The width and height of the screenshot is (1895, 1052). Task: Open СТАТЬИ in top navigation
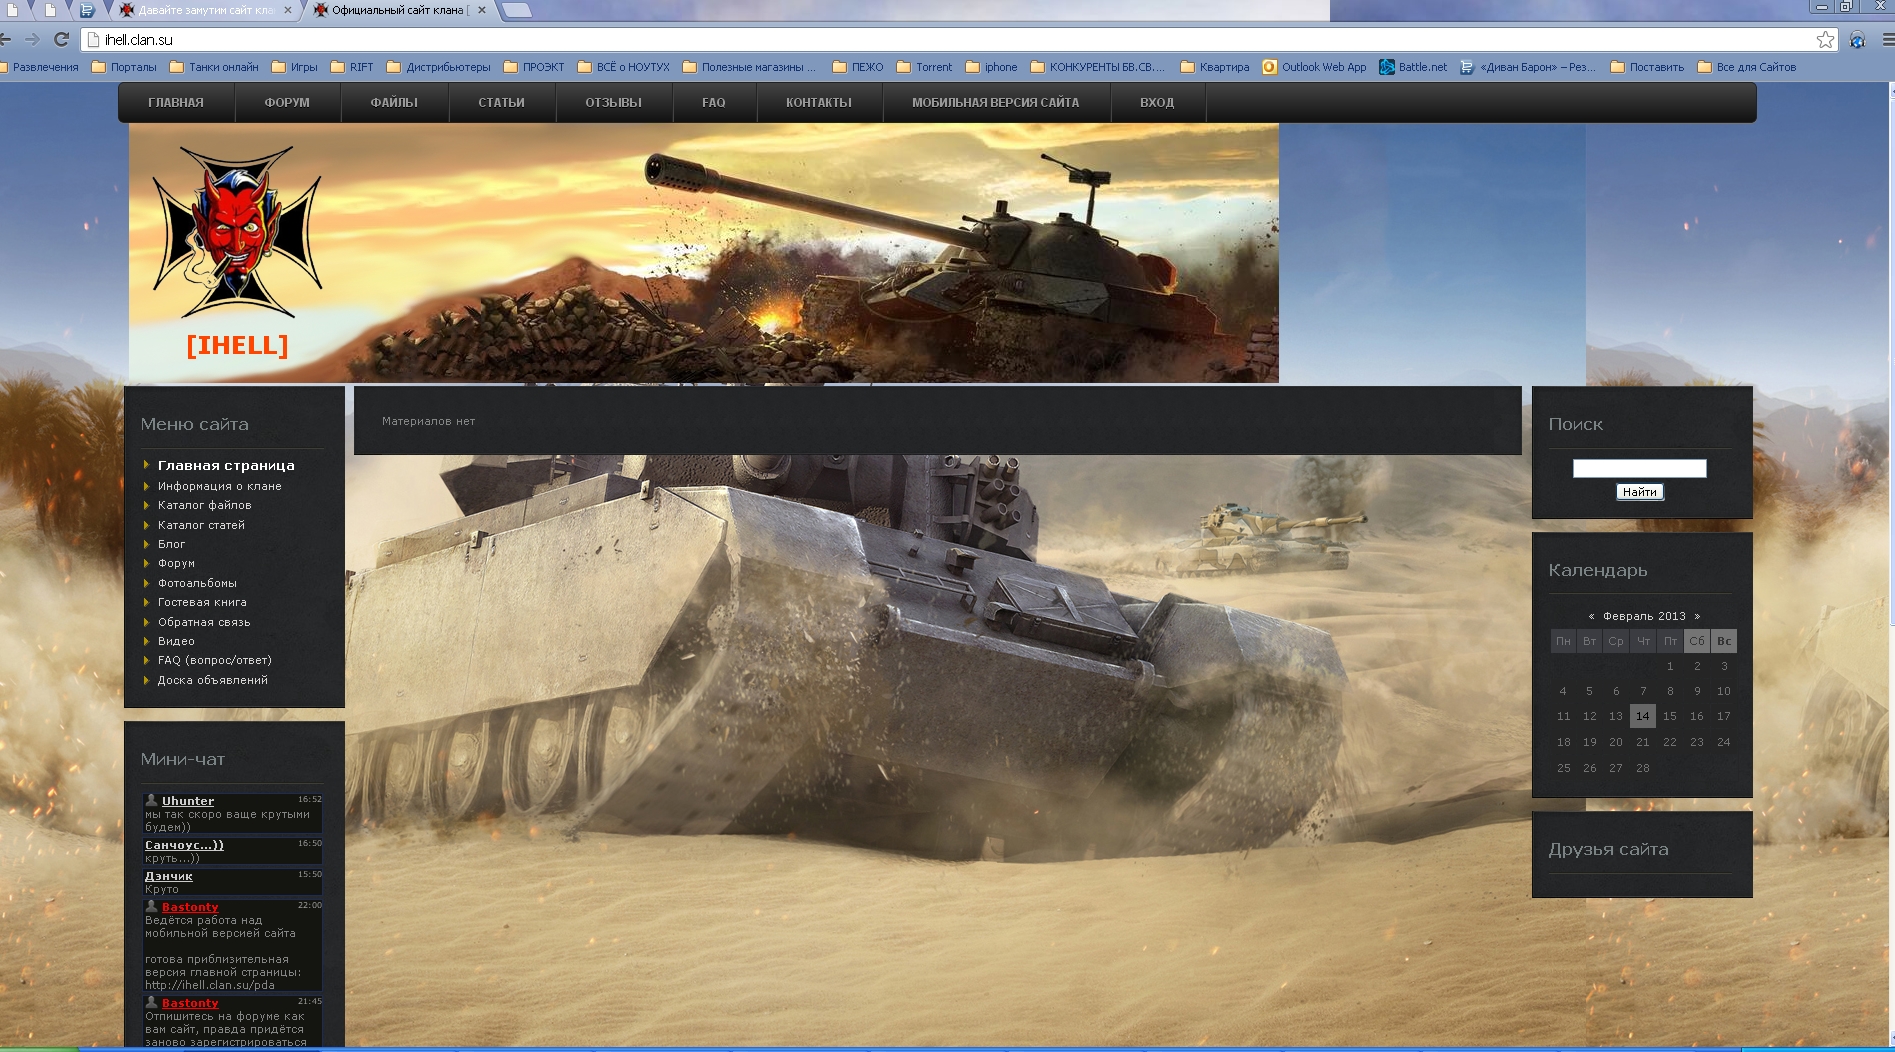tap(501, 102)
